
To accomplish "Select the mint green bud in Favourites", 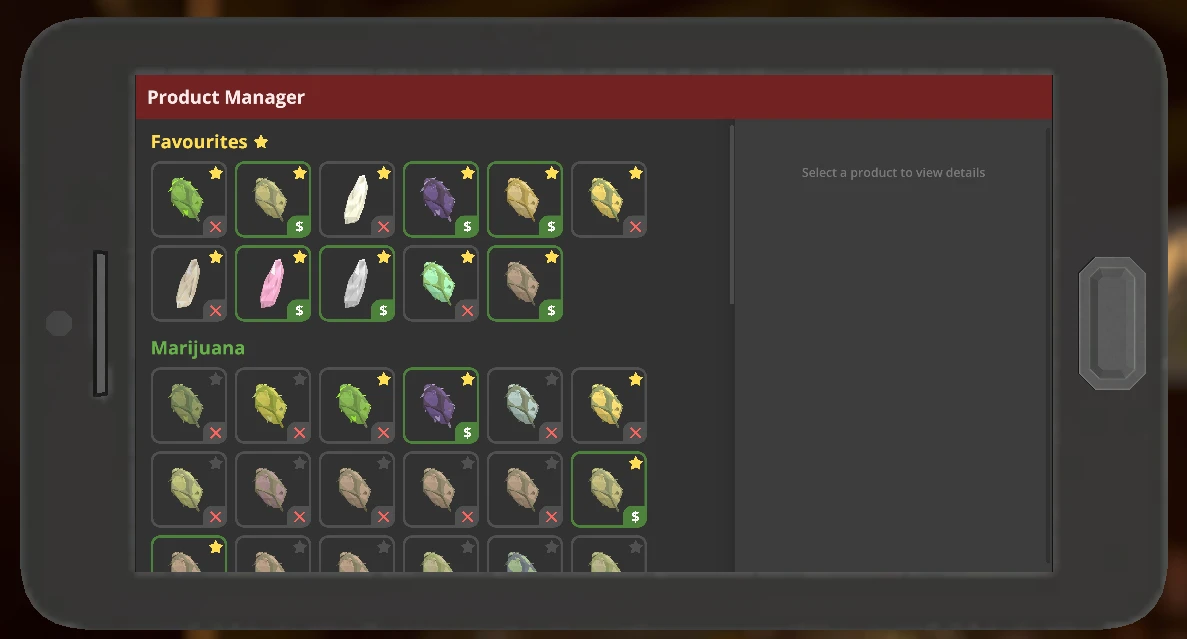I will [441, 283].
